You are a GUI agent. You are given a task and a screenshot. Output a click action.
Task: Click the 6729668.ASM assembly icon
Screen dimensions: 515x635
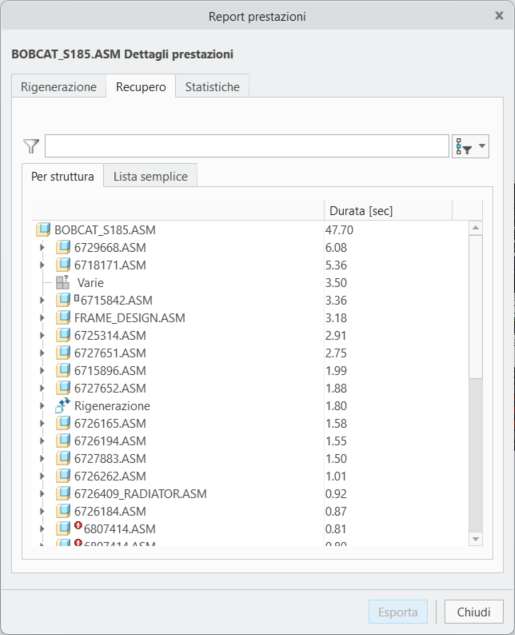point(63,247)
